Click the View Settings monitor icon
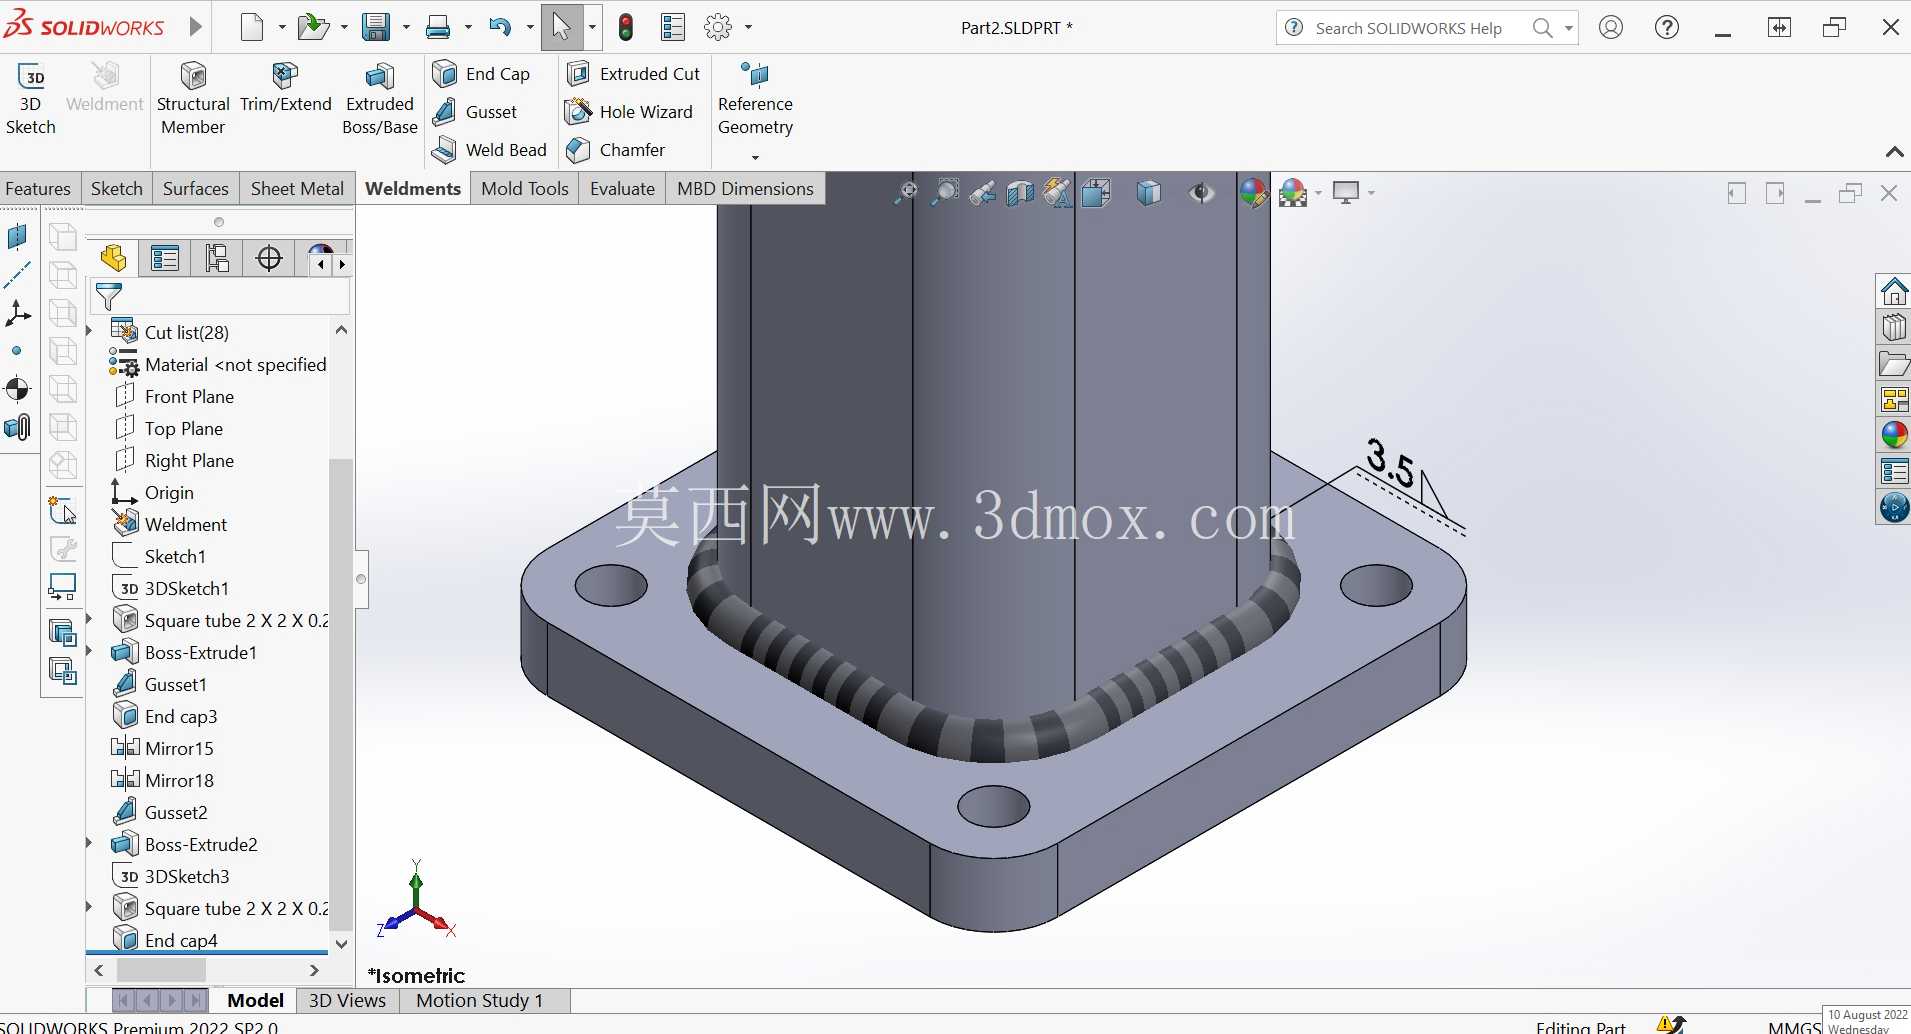 1346,192
